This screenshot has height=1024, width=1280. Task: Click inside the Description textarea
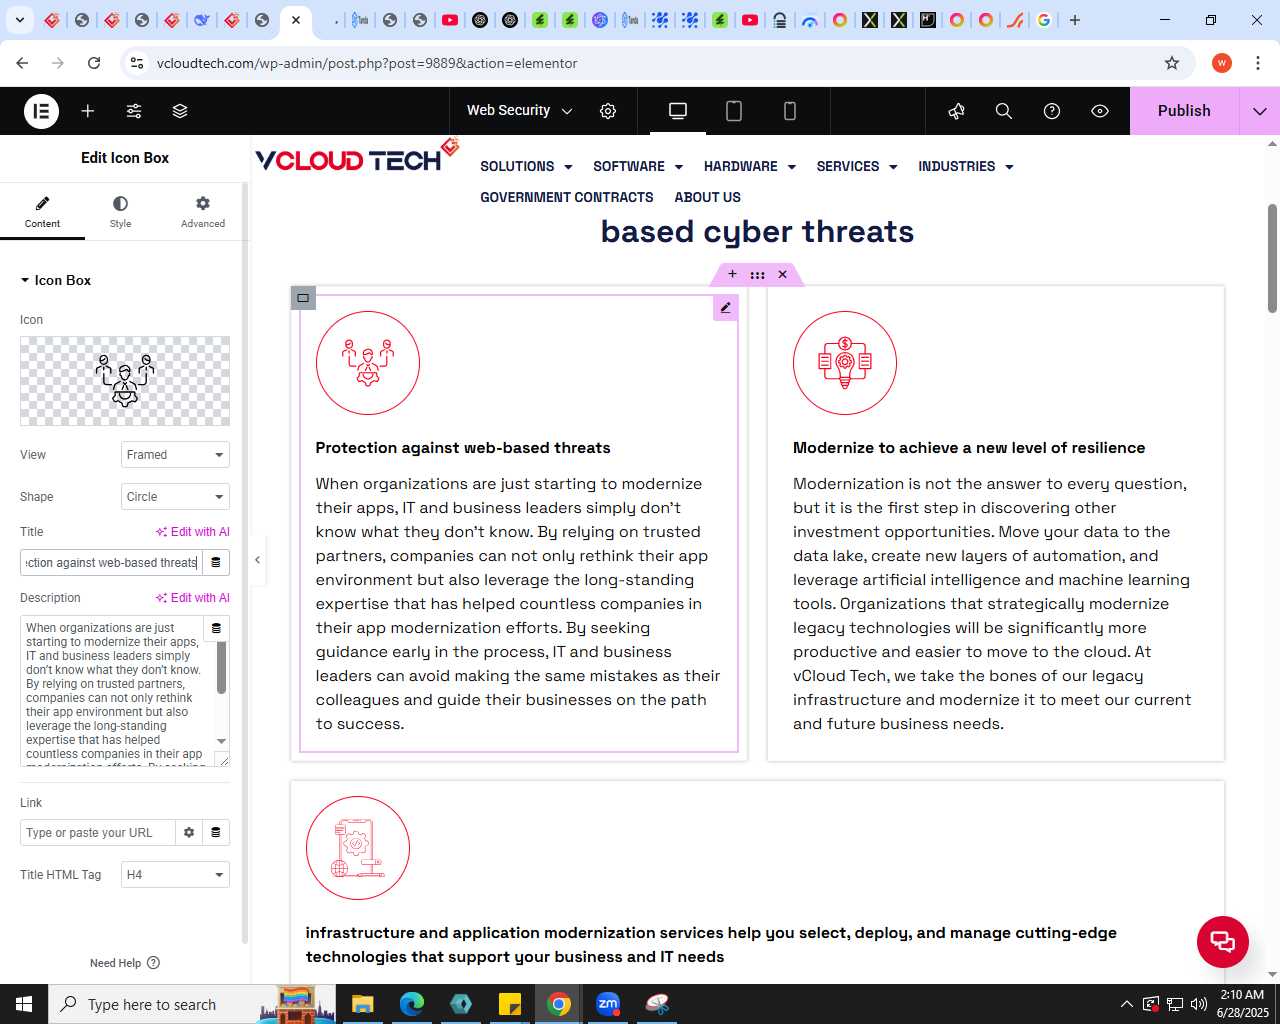pyautogui.click(x=115, y=691)
